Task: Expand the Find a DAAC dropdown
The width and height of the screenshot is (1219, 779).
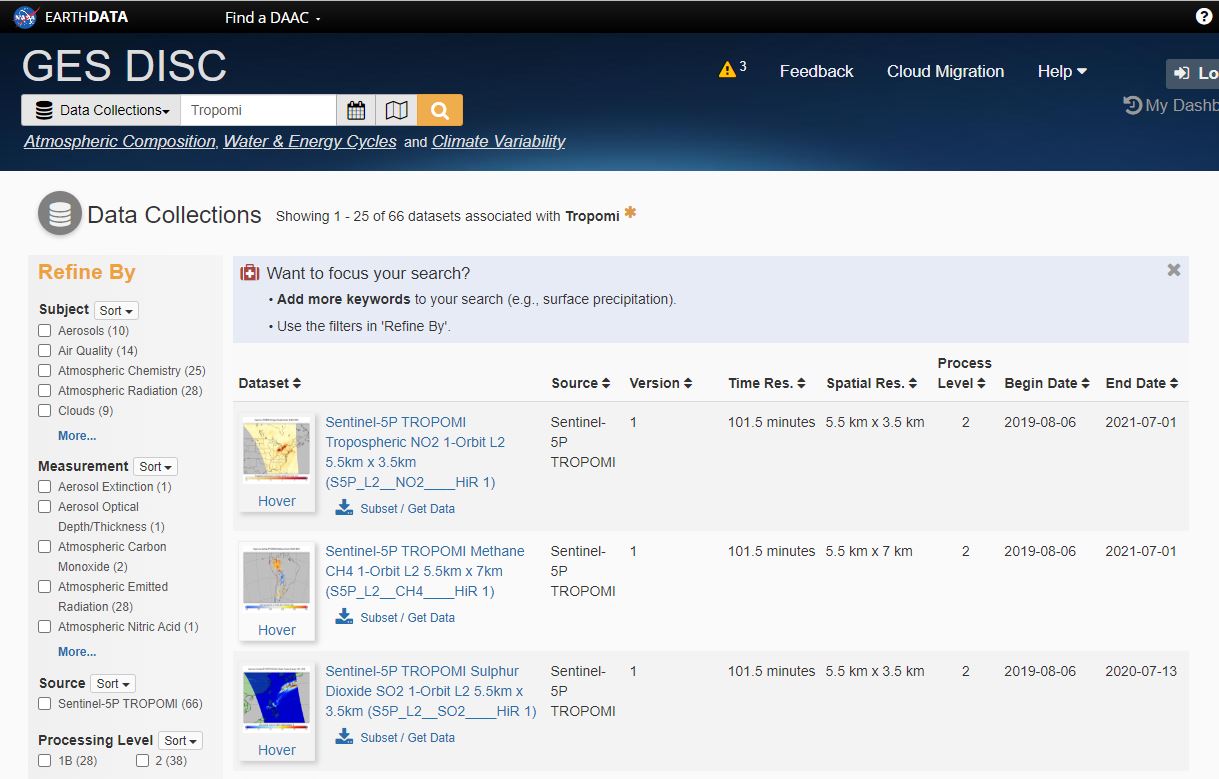Action: 272,18
